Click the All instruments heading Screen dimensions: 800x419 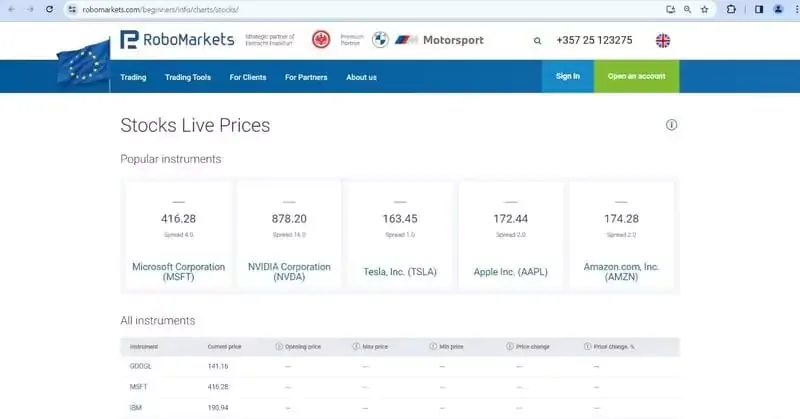(158, 321)
